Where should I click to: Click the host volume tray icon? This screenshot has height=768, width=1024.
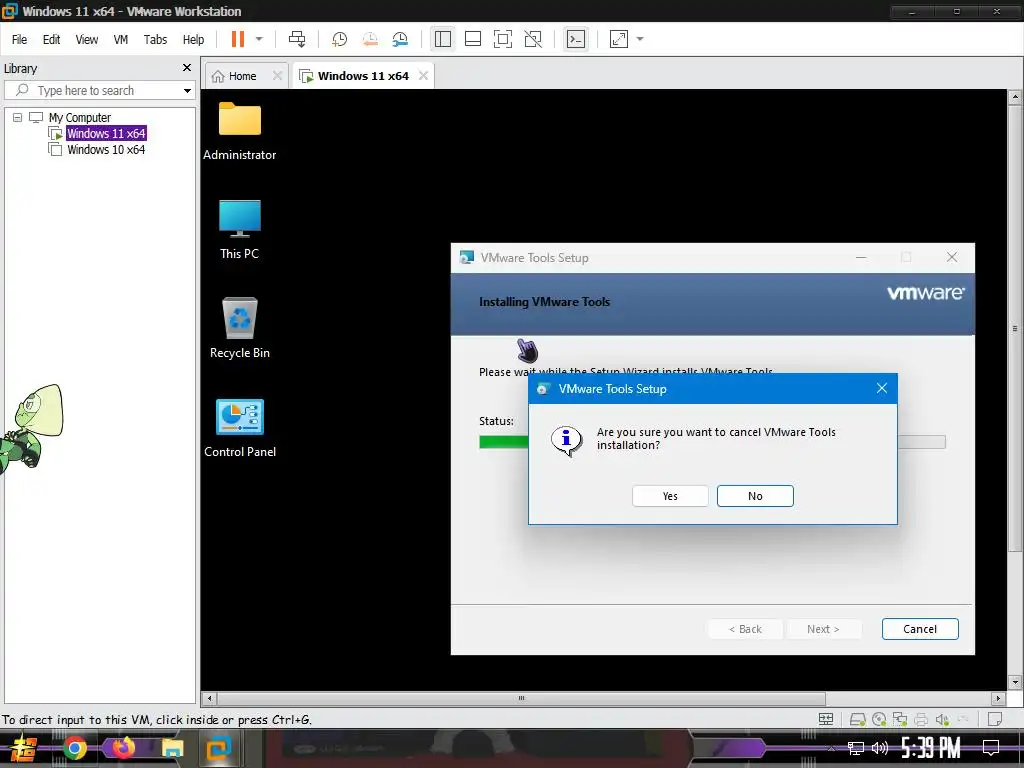(x=879, y=748)
